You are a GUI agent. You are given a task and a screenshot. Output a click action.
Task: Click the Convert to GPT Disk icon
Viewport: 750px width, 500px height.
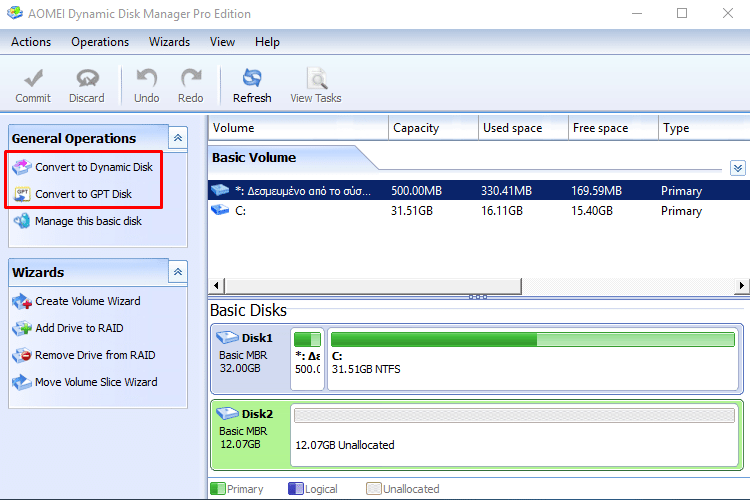tap(22, 194)
